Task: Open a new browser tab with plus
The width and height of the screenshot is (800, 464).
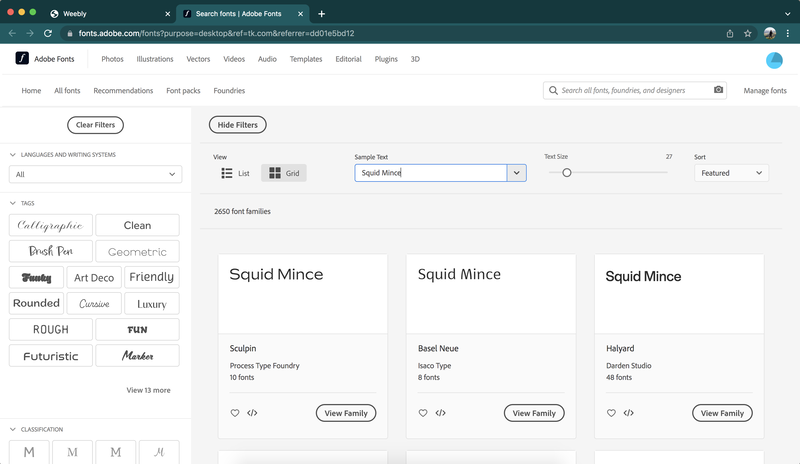Action: point(321,14)
